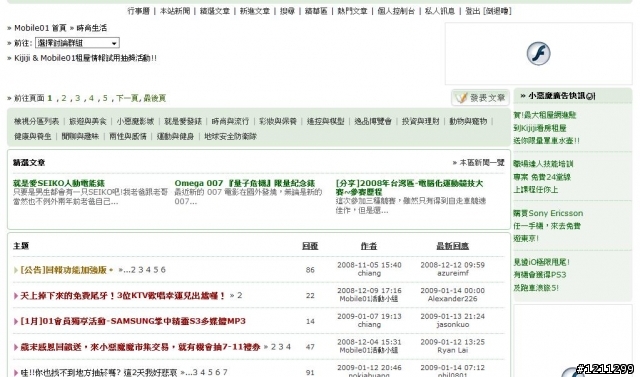This screenshot has width=640, height=377.
Task: Open 動物與寵物 category tab
Action: [468, 121]
